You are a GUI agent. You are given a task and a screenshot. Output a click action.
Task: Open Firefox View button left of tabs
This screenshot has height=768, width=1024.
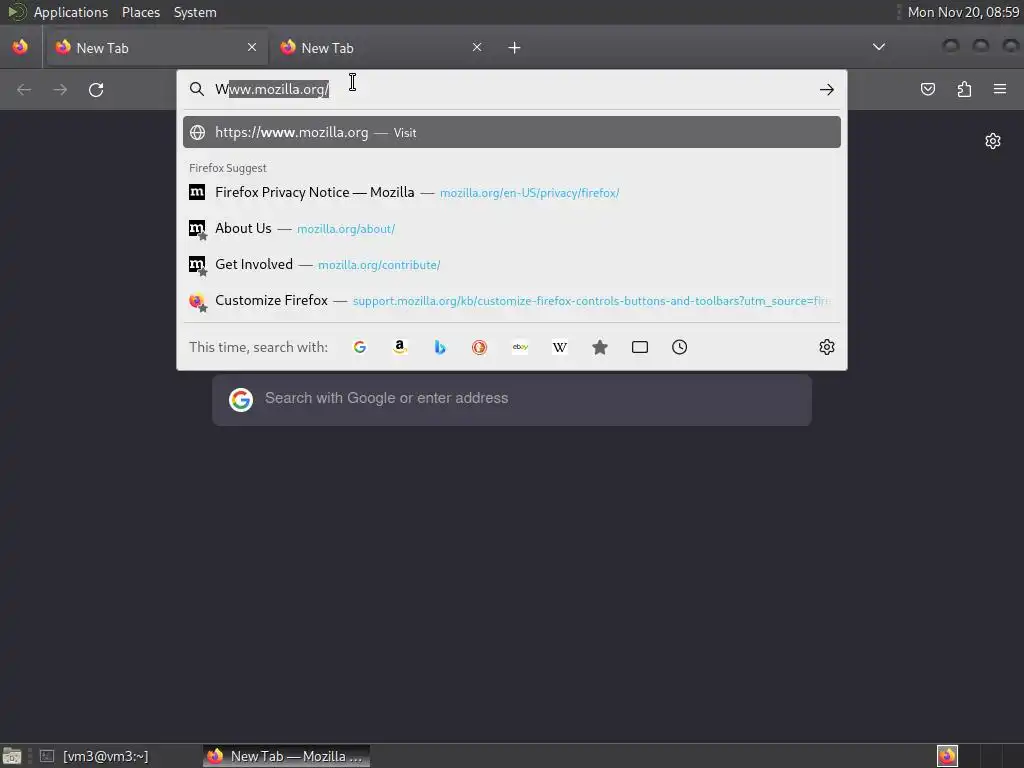pos(20,47)
